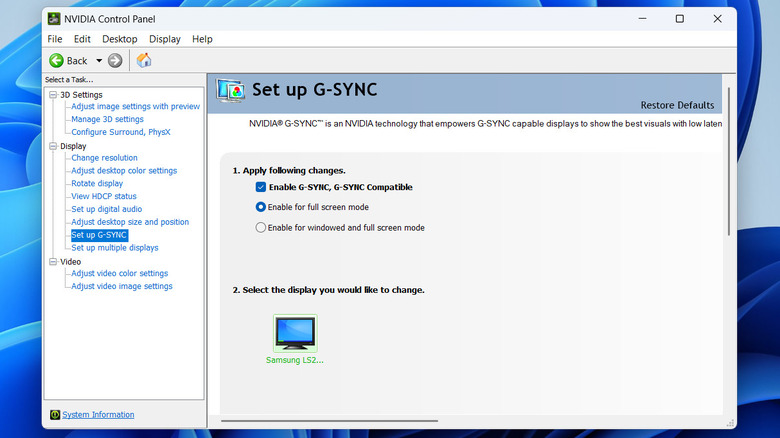This screenshot has width=780, height=438.
Task: Select Enable for full screen mode
Action: (261, 207)
